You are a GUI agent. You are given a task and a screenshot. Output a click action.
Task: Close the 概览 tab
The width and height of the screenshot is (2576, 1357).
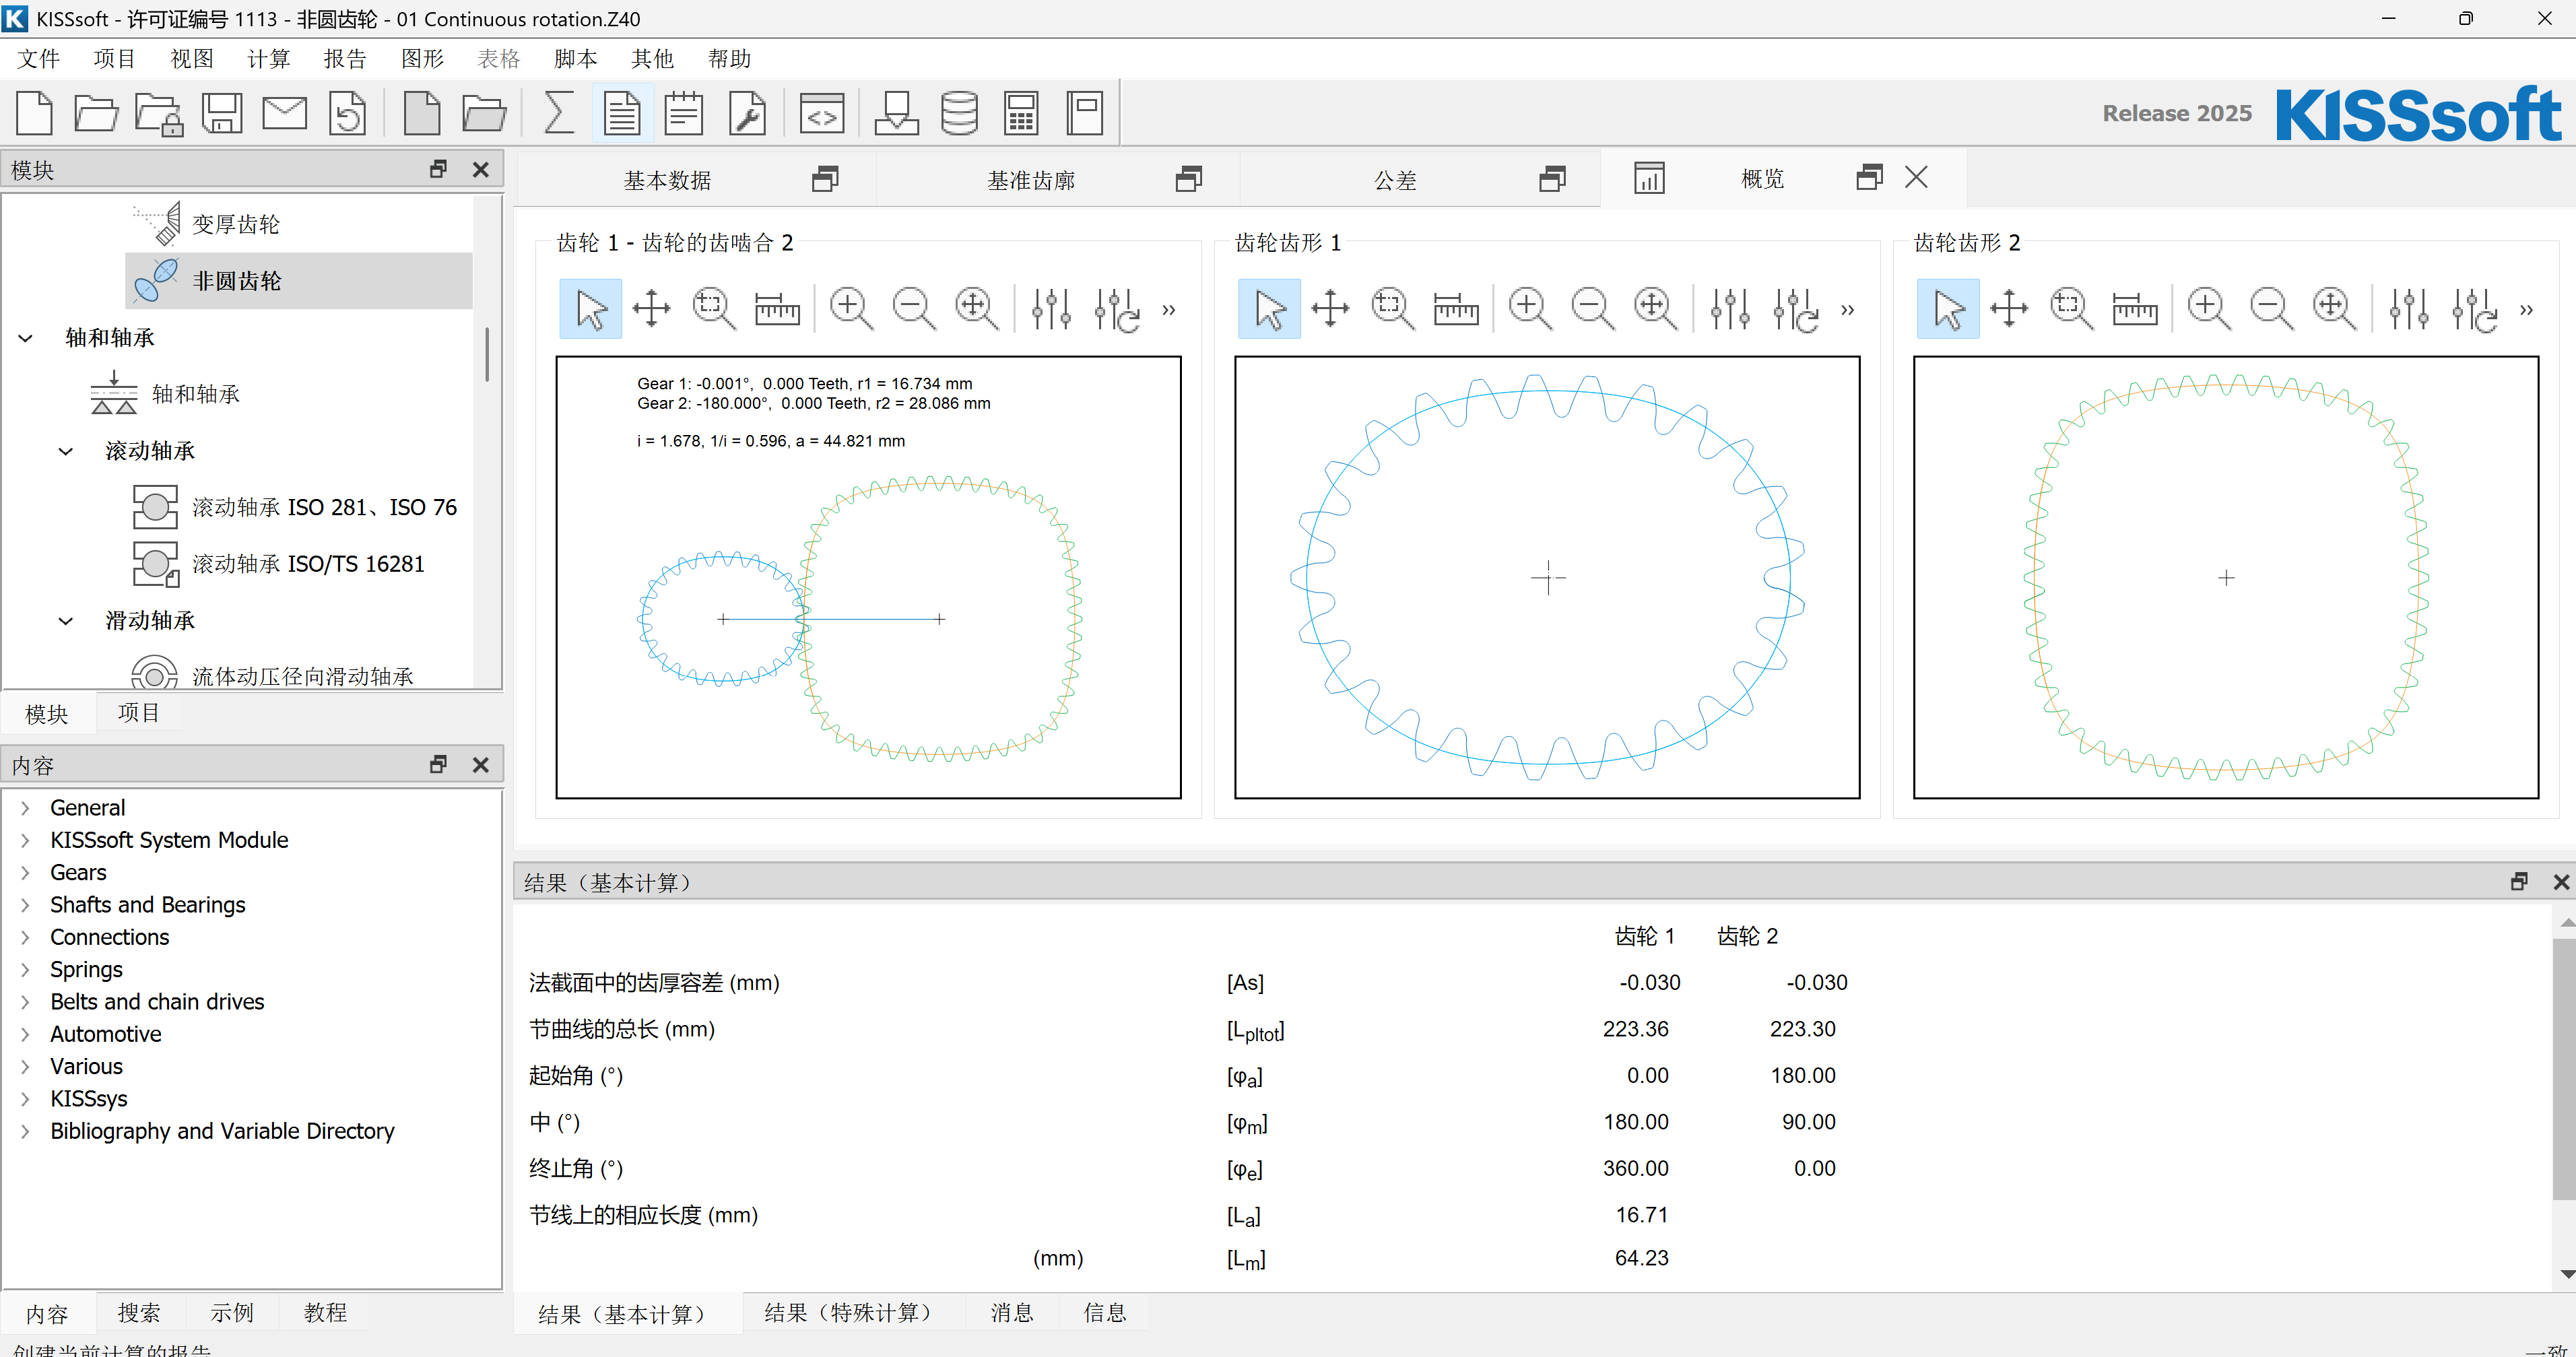point(1916,178)
